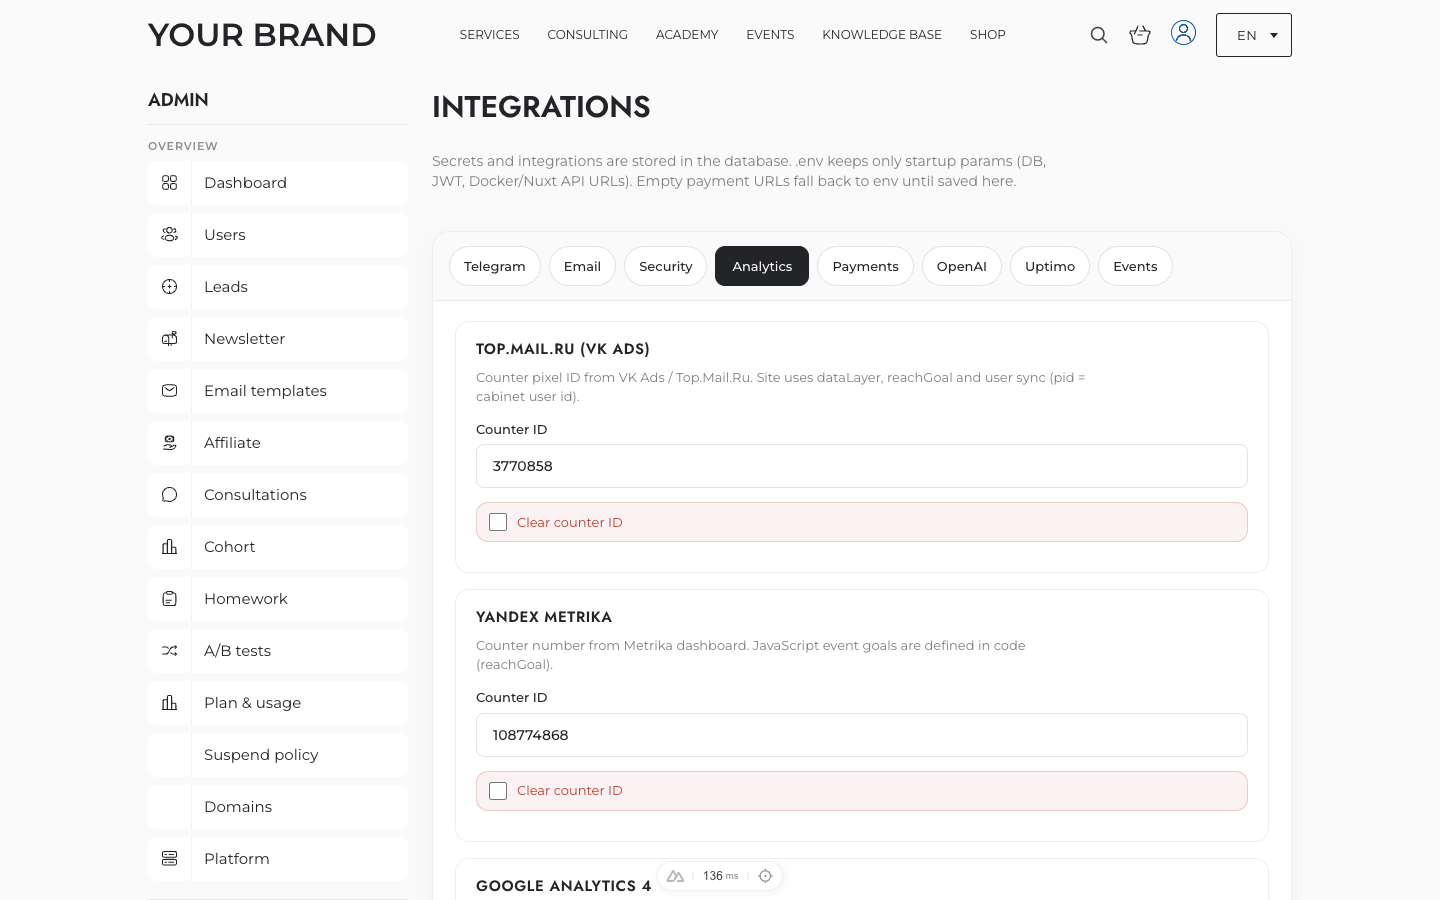Open the Consultations sidebar link
Viewport: 1440px width, 900px height.
(278, 495)
